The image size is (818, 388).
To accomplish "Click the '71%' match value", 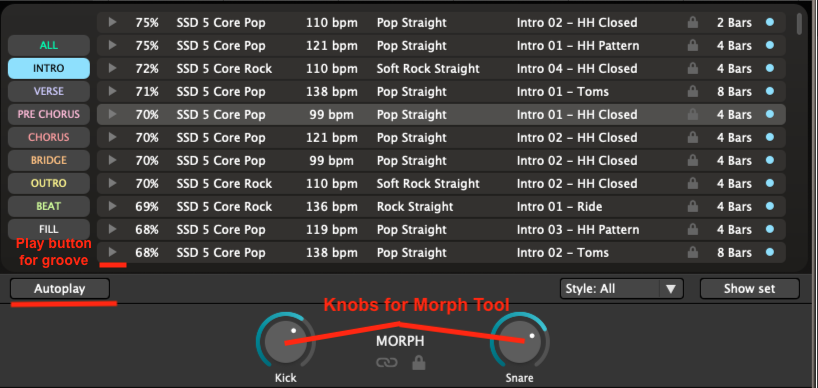I will [147, 92].
